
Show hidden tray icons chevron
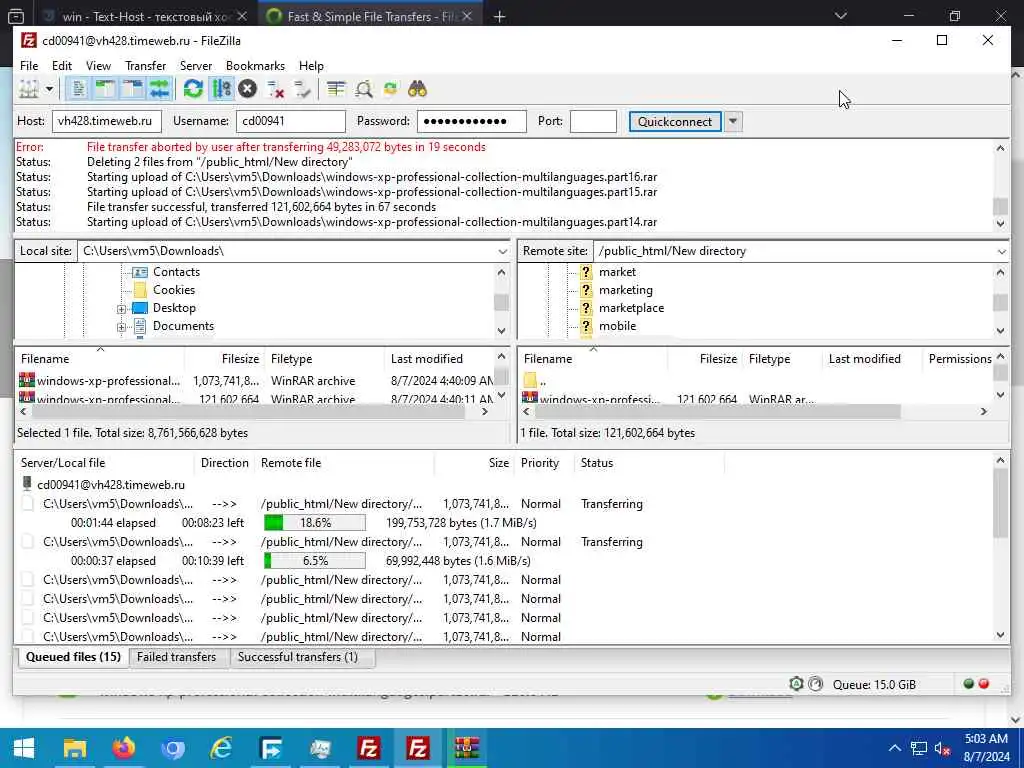click(895, 748)
